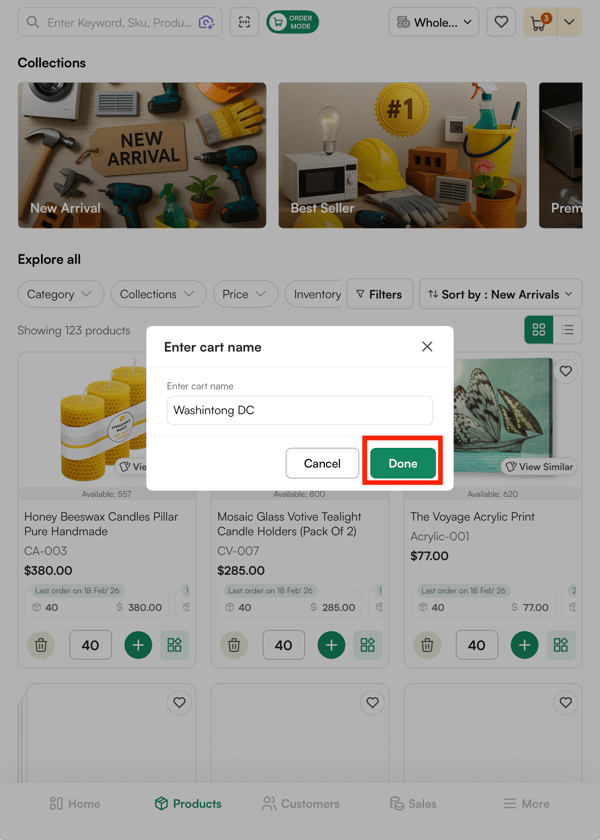The width and height of the screenshot is (600, 840).
Task: Switch to list view layout
Action: point(568,330)
